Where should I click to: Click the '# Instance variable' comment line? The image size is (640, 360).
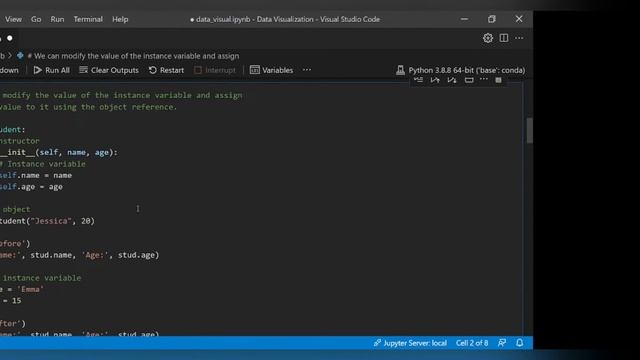click(x=43, y=164)
